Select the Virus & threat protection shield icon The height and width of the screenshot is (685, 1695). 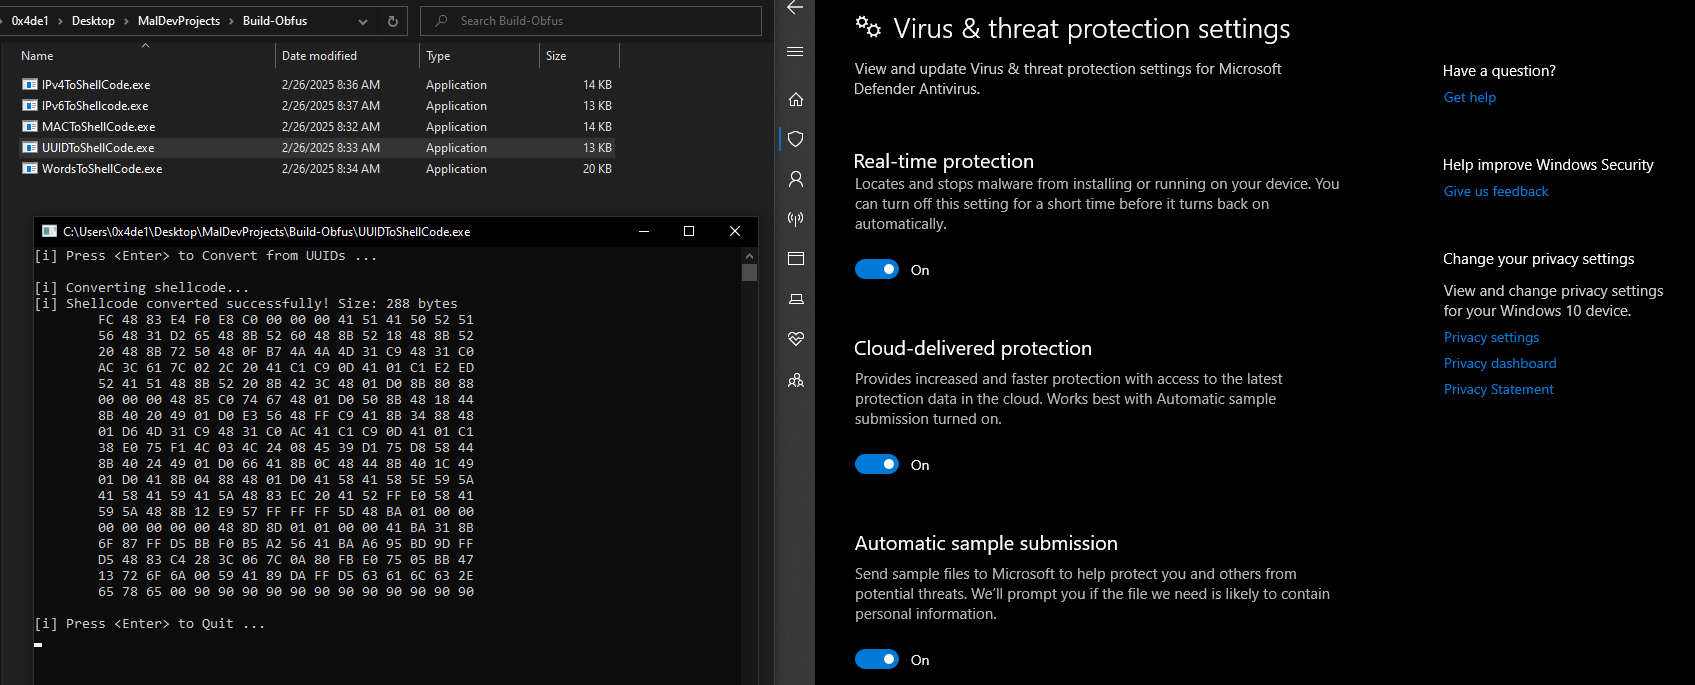[x=796, y=139]
